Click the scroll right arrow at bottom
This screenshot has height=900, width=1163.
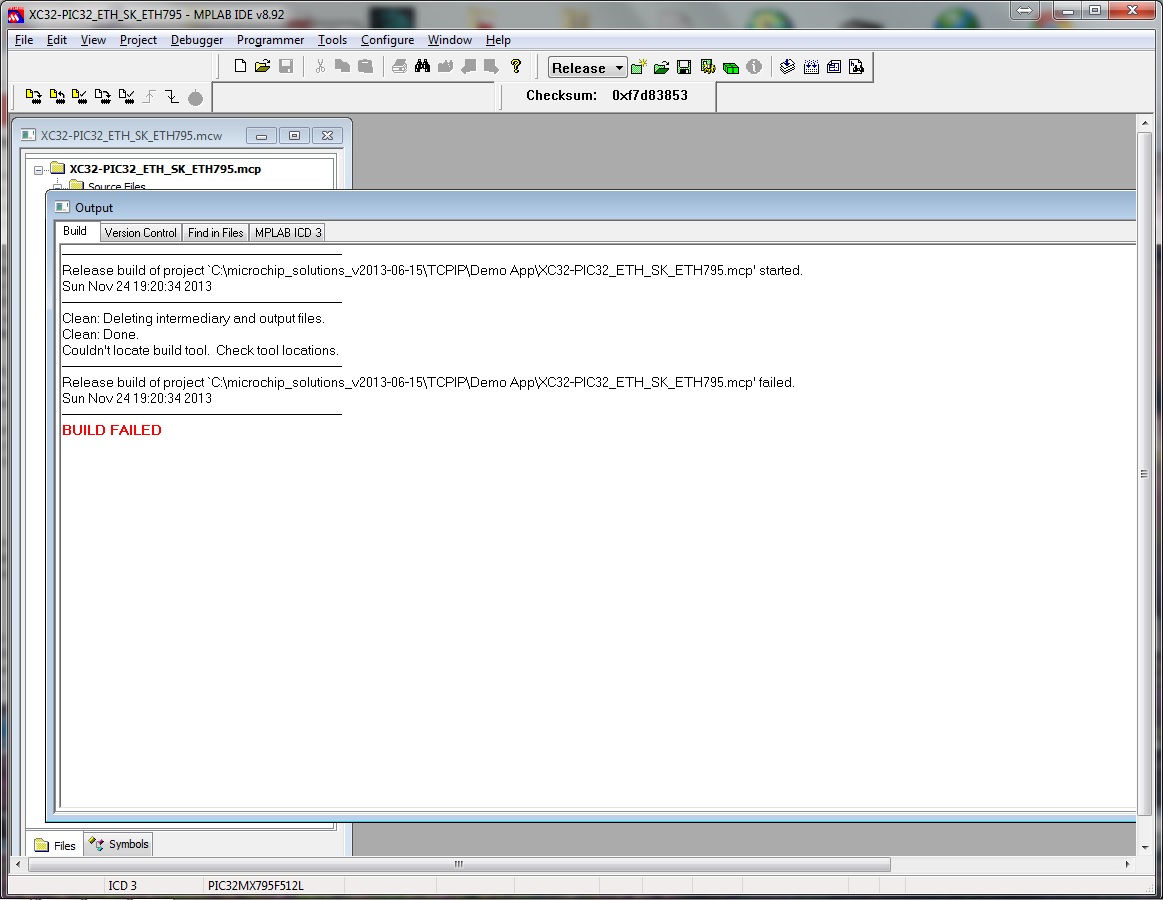point(1127,864)
